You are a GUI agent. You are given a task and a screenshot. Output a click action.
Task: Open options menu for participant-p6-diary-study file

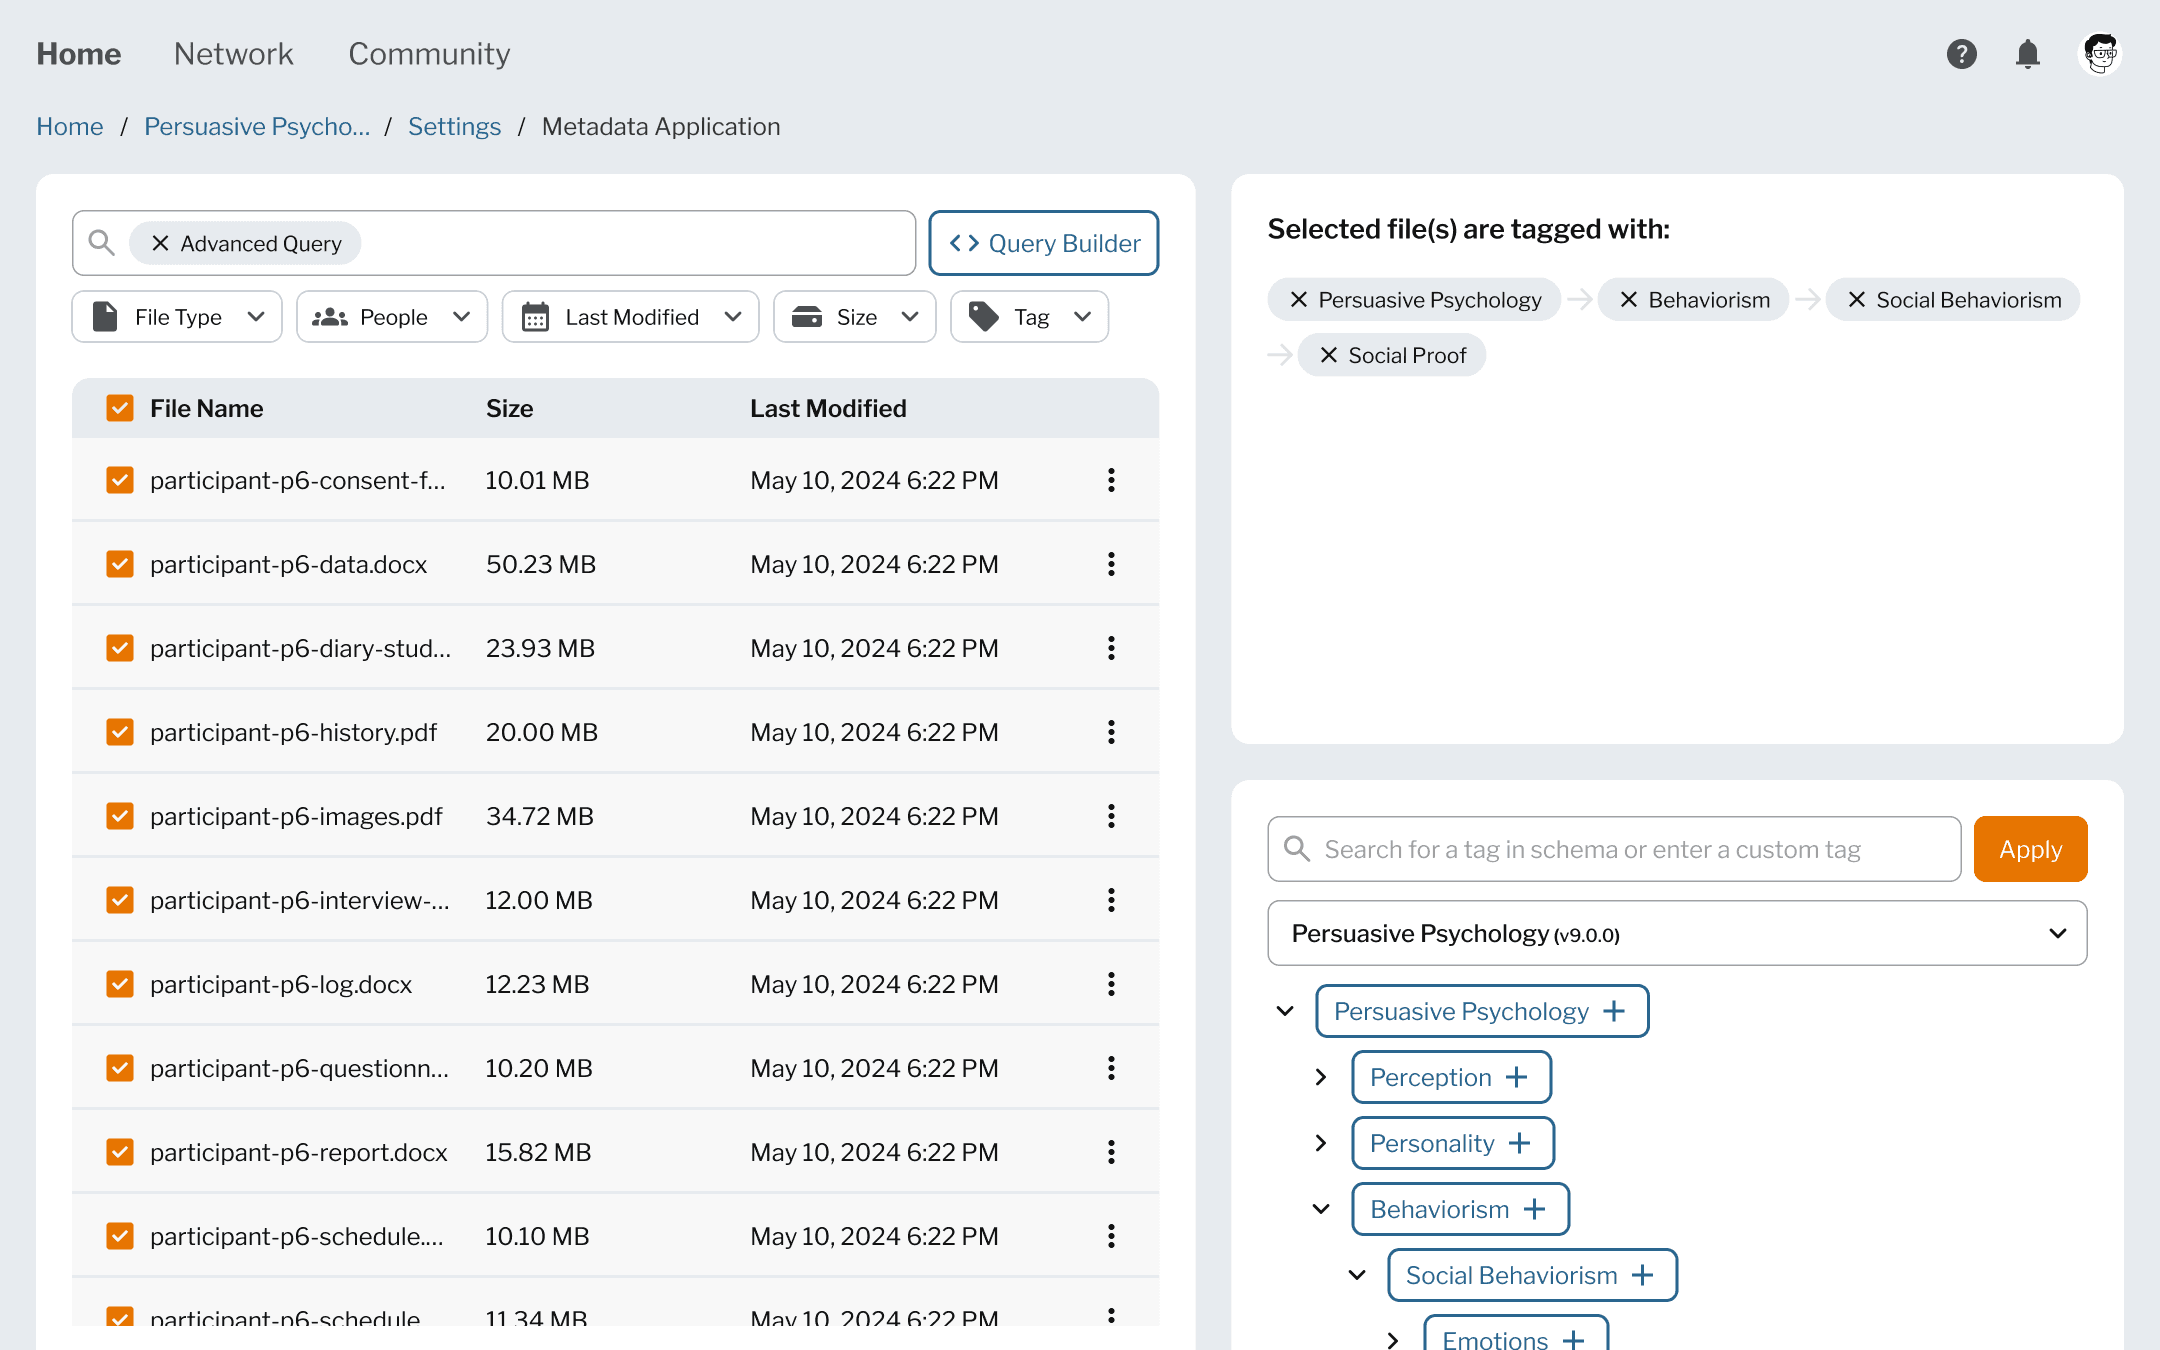1111,648
